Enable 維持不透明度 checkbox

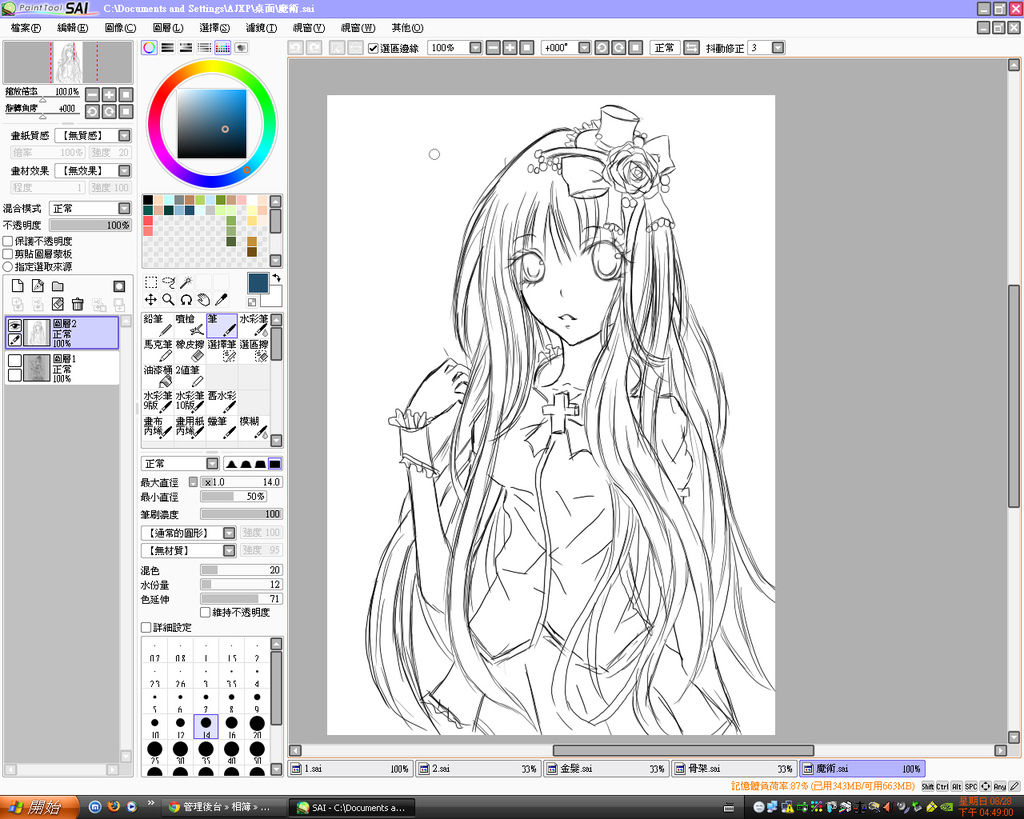pos(205,612)
